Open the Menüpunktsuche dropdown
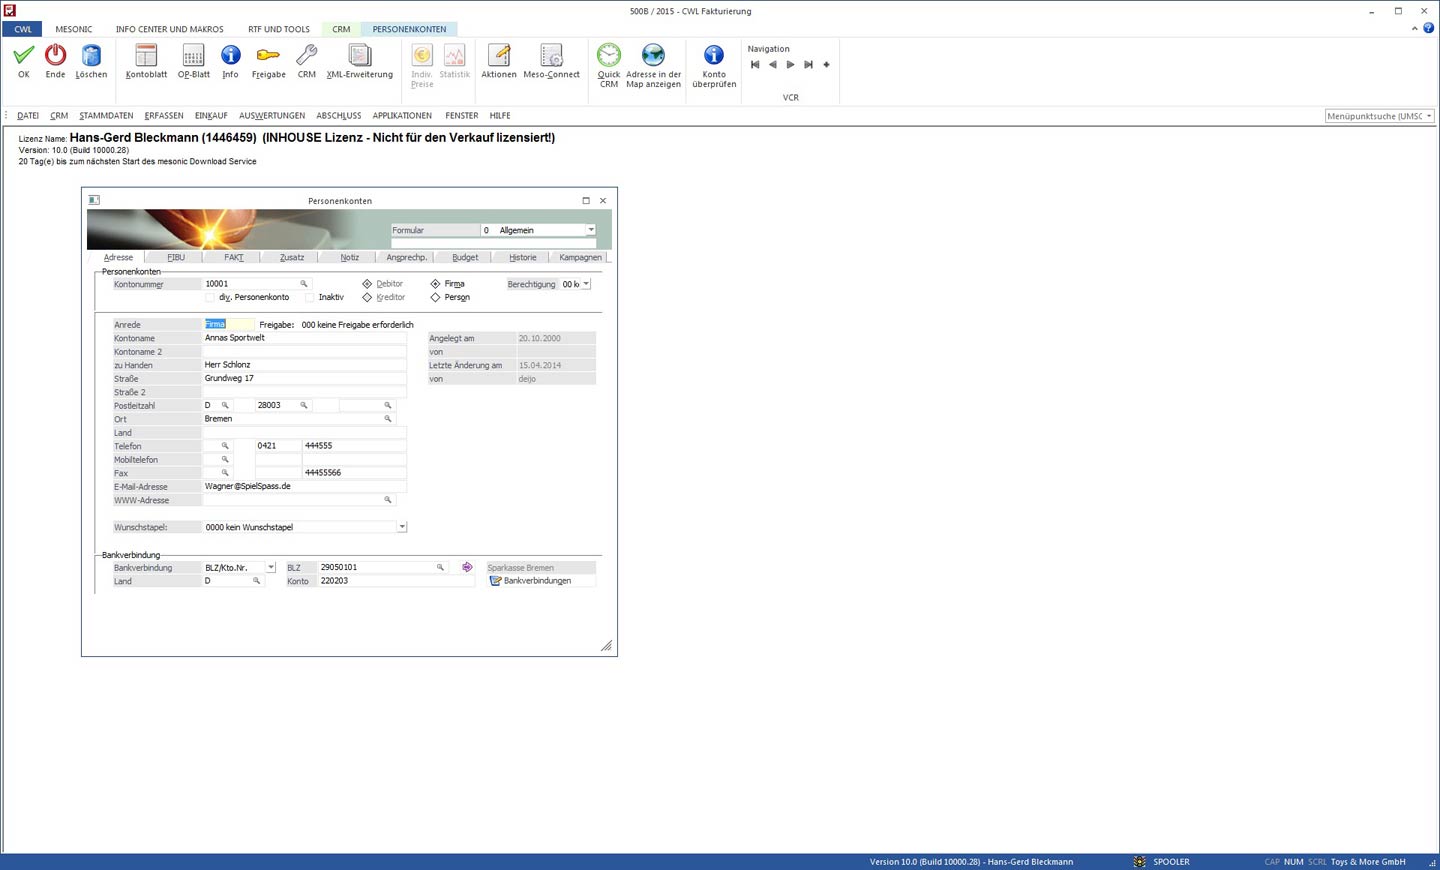 [1429, 116]
